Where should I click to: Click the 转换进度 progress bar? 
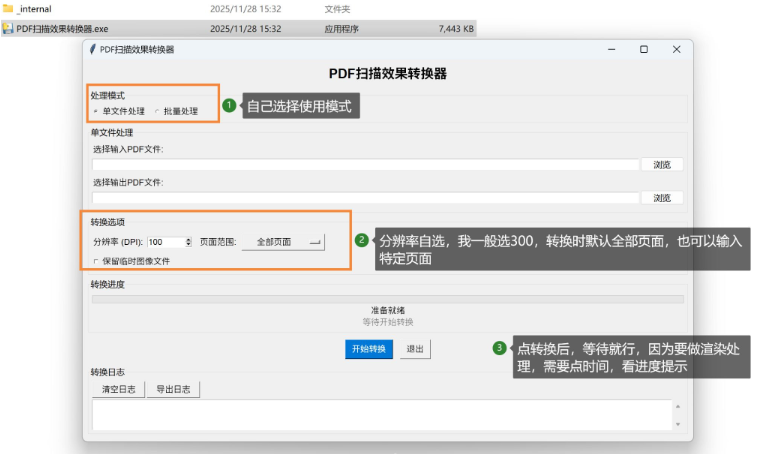(x=388, y=299)
